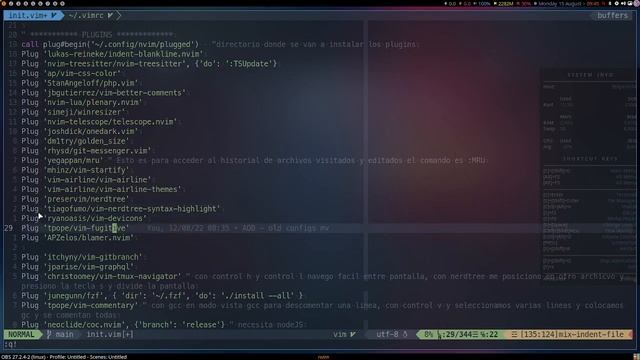Click line 'ryanoasis/vim-devicons'
The height and width of the screenshot is (360, 640).
click(x=84, y=218)
